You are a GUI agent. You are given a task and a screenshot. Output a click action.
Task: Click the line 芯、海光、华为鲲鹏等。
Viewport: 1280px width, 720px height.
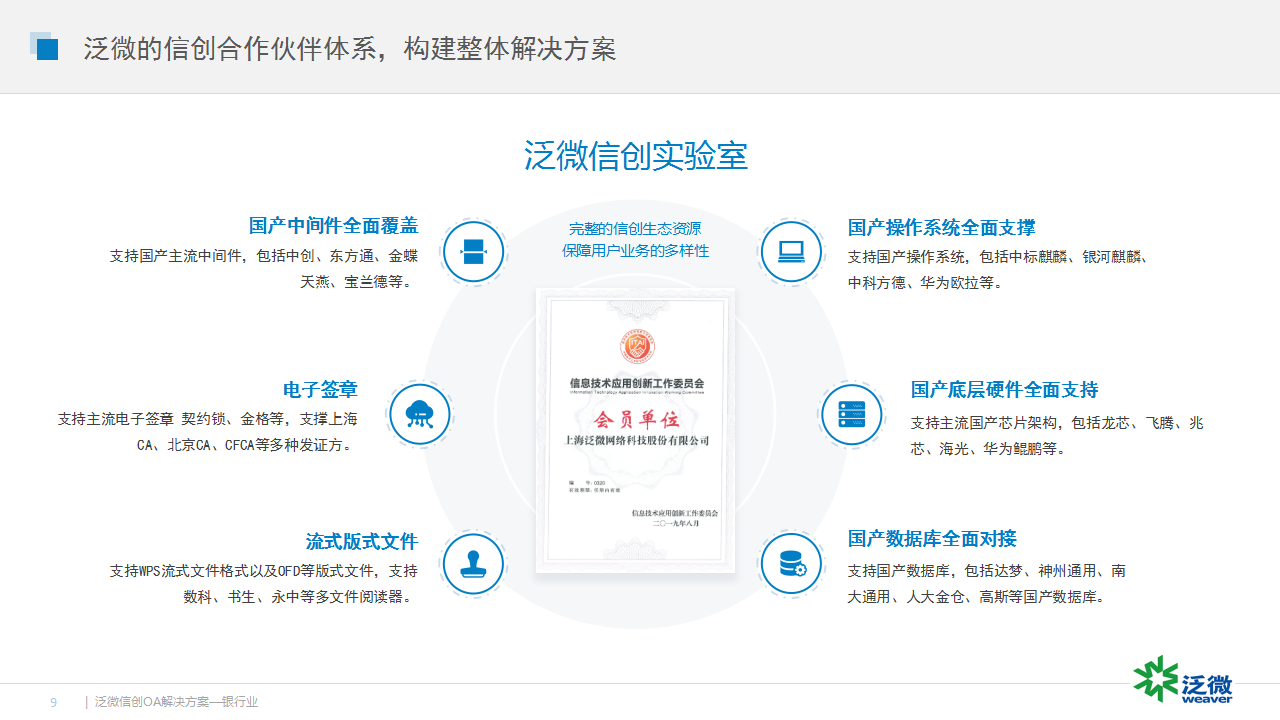pos(988,449)
